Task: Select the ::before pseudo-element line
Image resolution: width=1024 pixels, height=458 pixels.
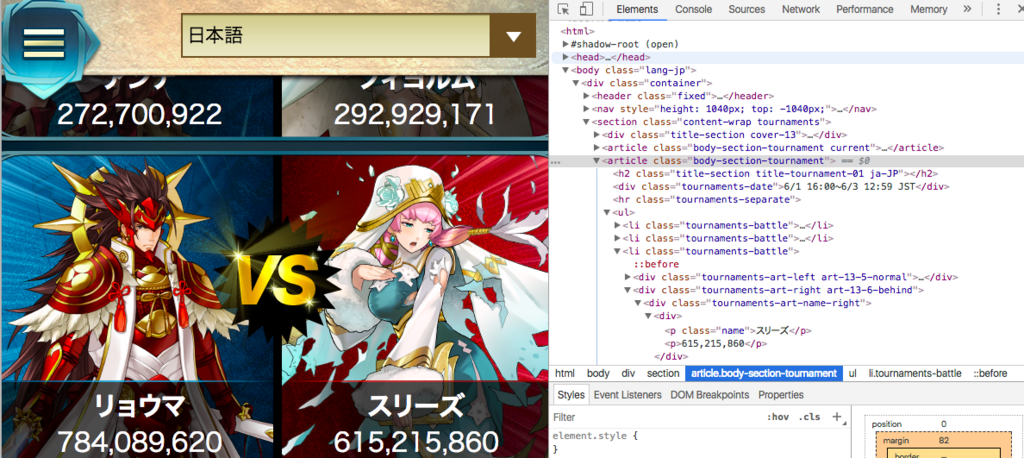Action: 656,264
